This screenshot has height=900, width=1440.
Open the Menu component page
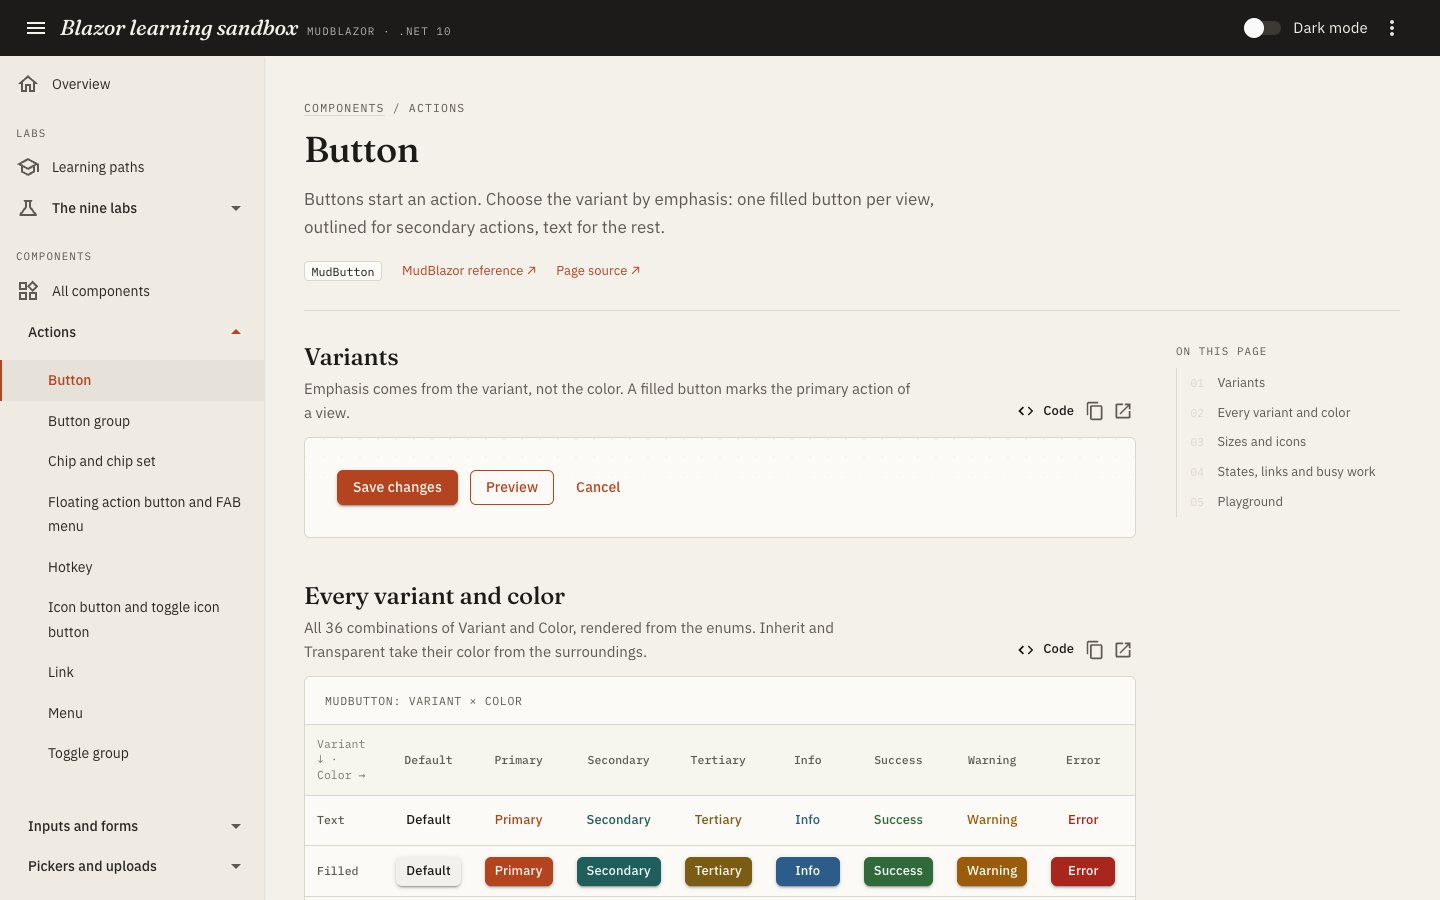pos(132,713)
